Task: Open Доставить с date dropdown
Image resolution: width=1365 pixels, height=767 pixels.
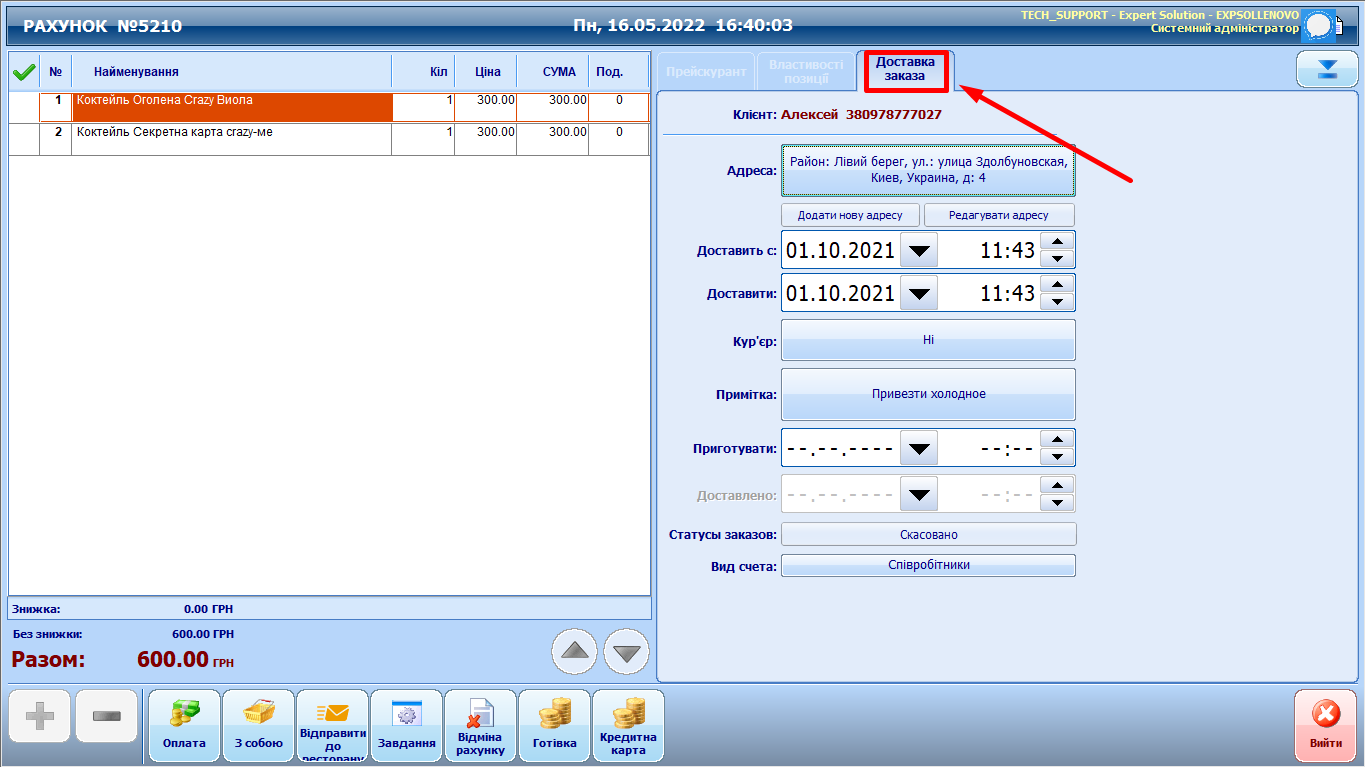Action: pos(919,250)
